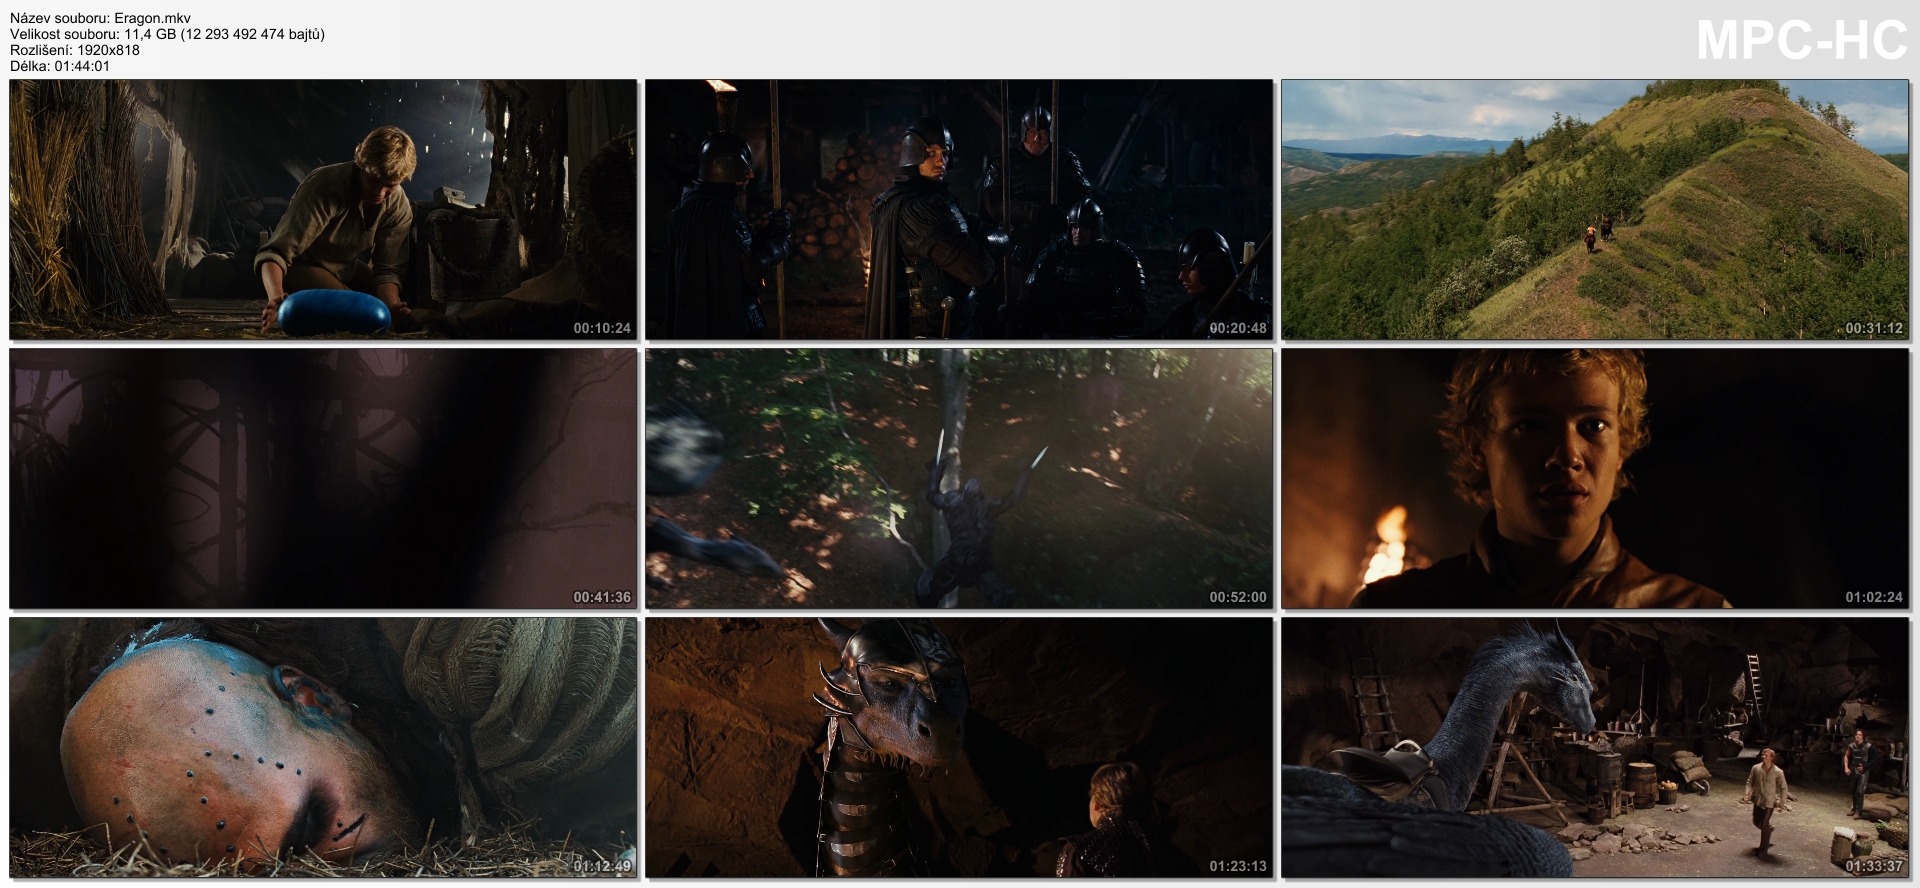
Task: Select the thumbnail at 01:12:49
Action: 323,748
